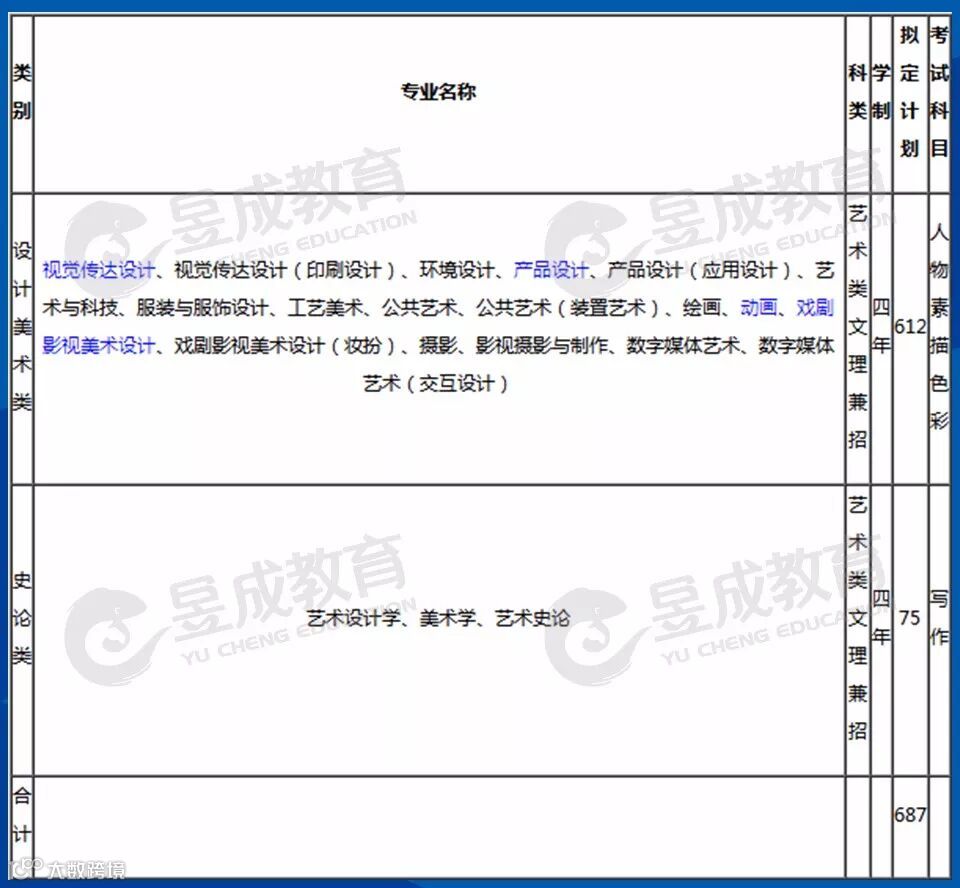
Task: Click the text 影视摄影与制作
Action: (x=541, y=345)
